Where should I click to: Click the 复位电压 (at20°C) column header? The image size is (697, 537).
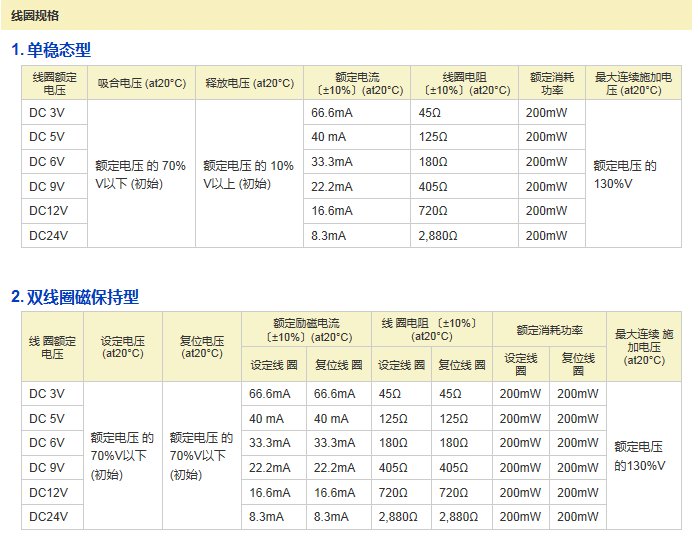201,346
